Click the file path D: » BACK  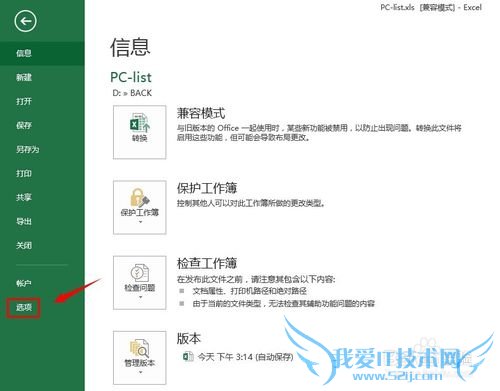tap(132, 93)
